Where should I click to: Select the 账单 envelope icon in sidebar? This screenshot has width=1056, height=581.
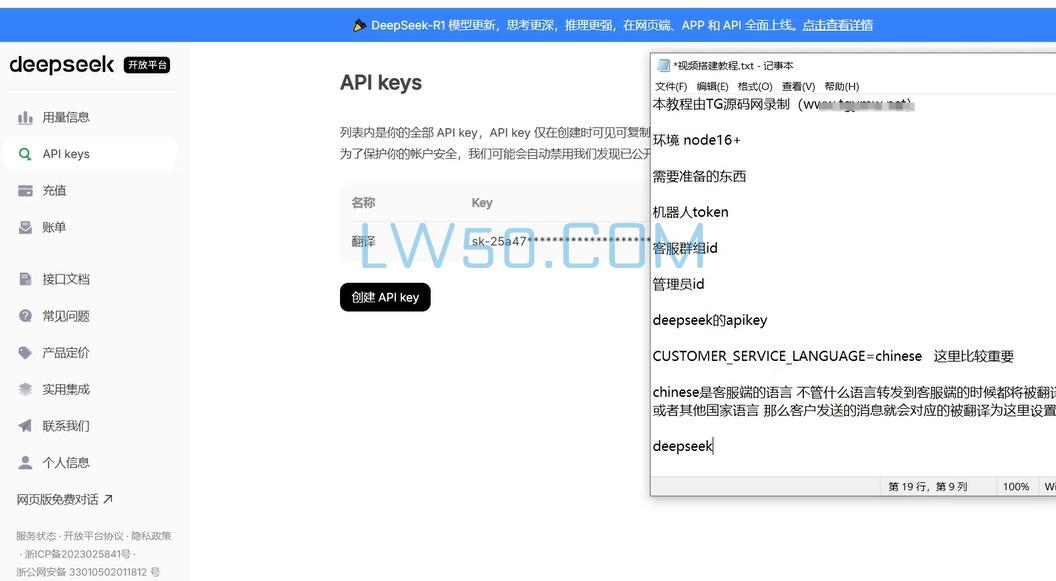[x=25, y=227]
